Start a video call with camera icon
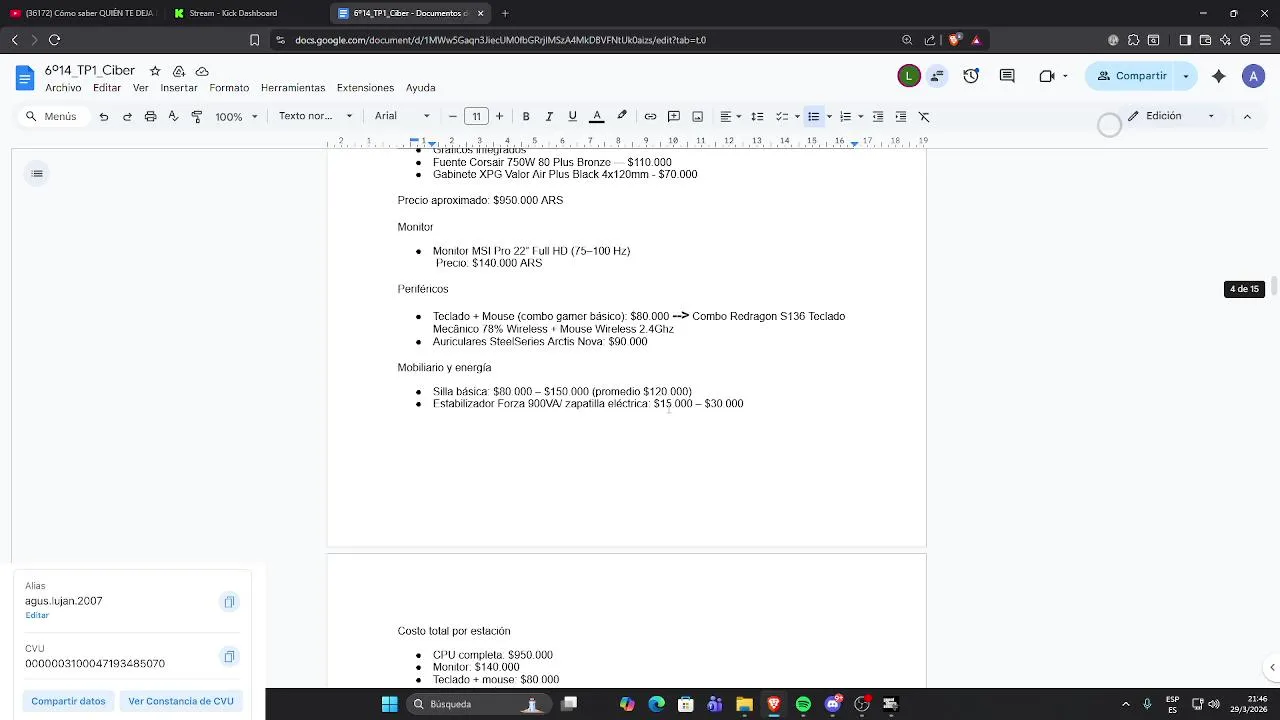Screen dimensions: 1280x720 1047,76
